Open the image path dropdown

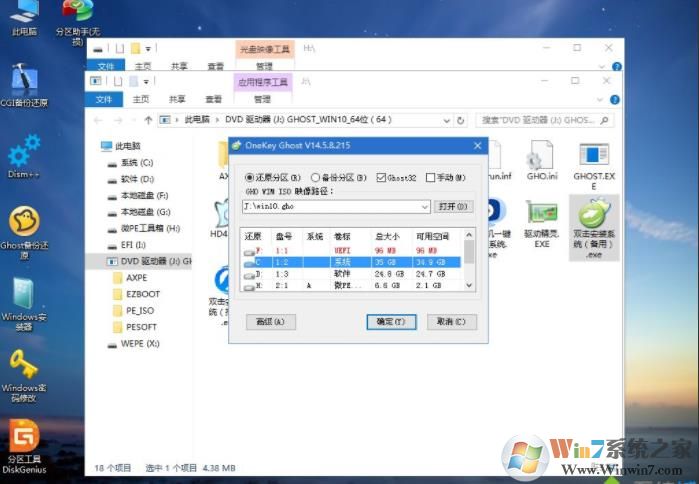(424, 207)
